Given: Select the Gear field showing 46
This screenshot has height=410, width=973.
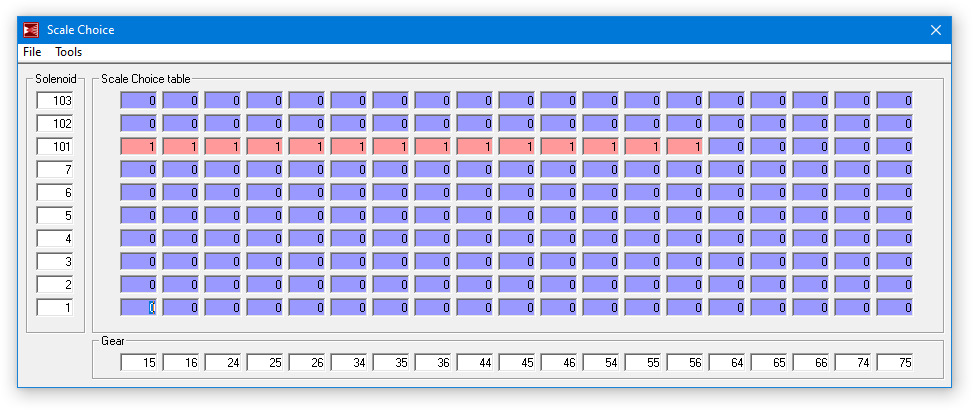Looking at the screenshot, I should click(558, 363).
